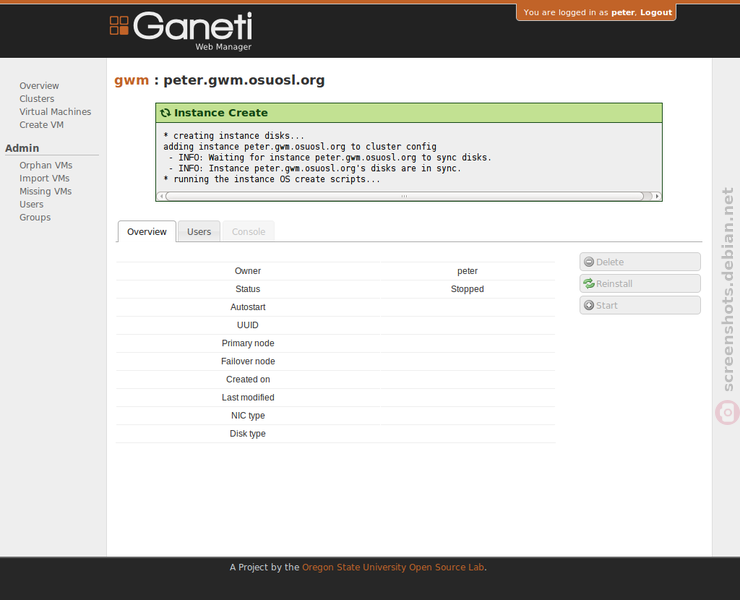Screen dimensions: 740x600
Task: Click the gwm cluster title link
Action: tap(131, 80)
